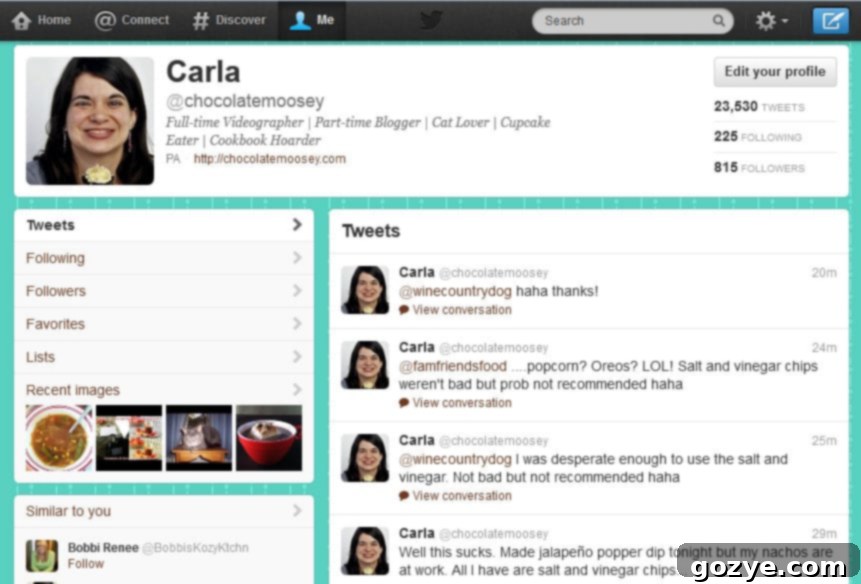Image resolution: width=861 pixels, height=584 pixels.
Task: Click the 25m tweet timestamp
Action: pyautogui.click(x=824, y=441)
